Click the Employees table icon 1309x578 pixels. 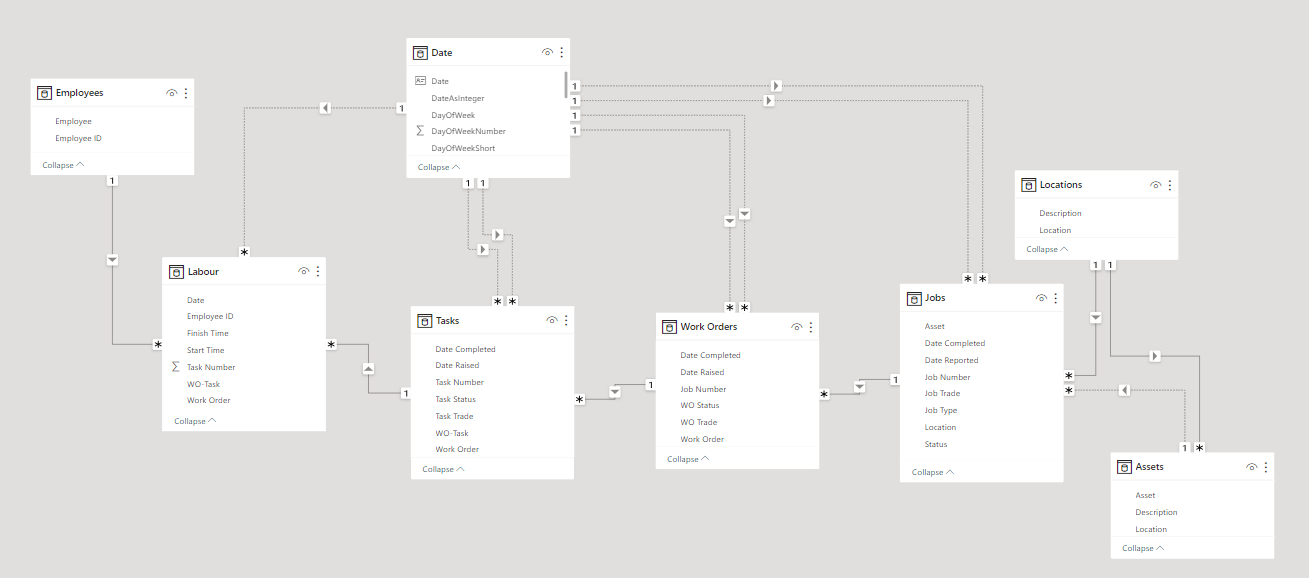click(44, 93)
